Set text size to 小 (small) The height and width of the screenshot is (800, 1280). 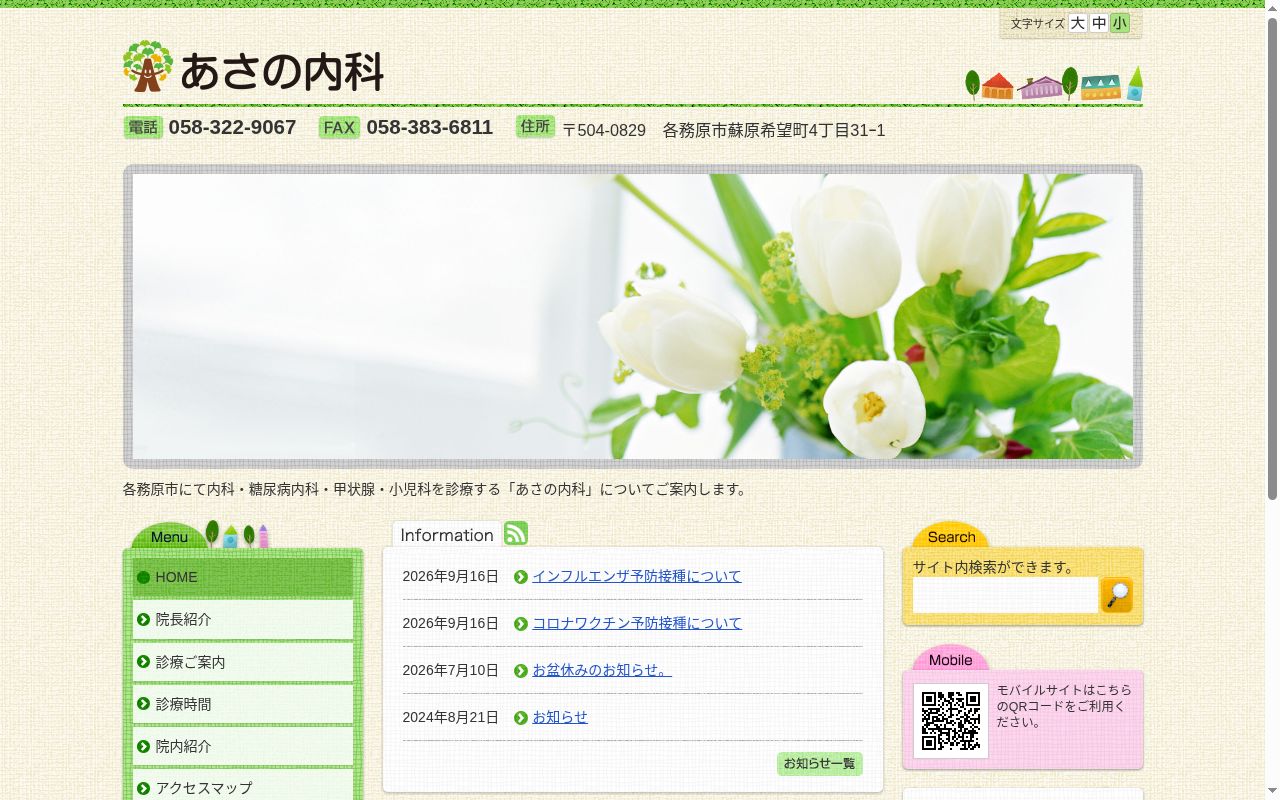pos(1120,23)
